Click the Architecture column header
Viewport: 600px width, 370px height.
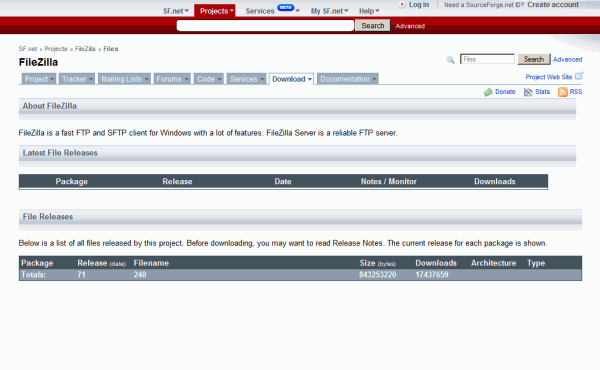pos(493,263)
